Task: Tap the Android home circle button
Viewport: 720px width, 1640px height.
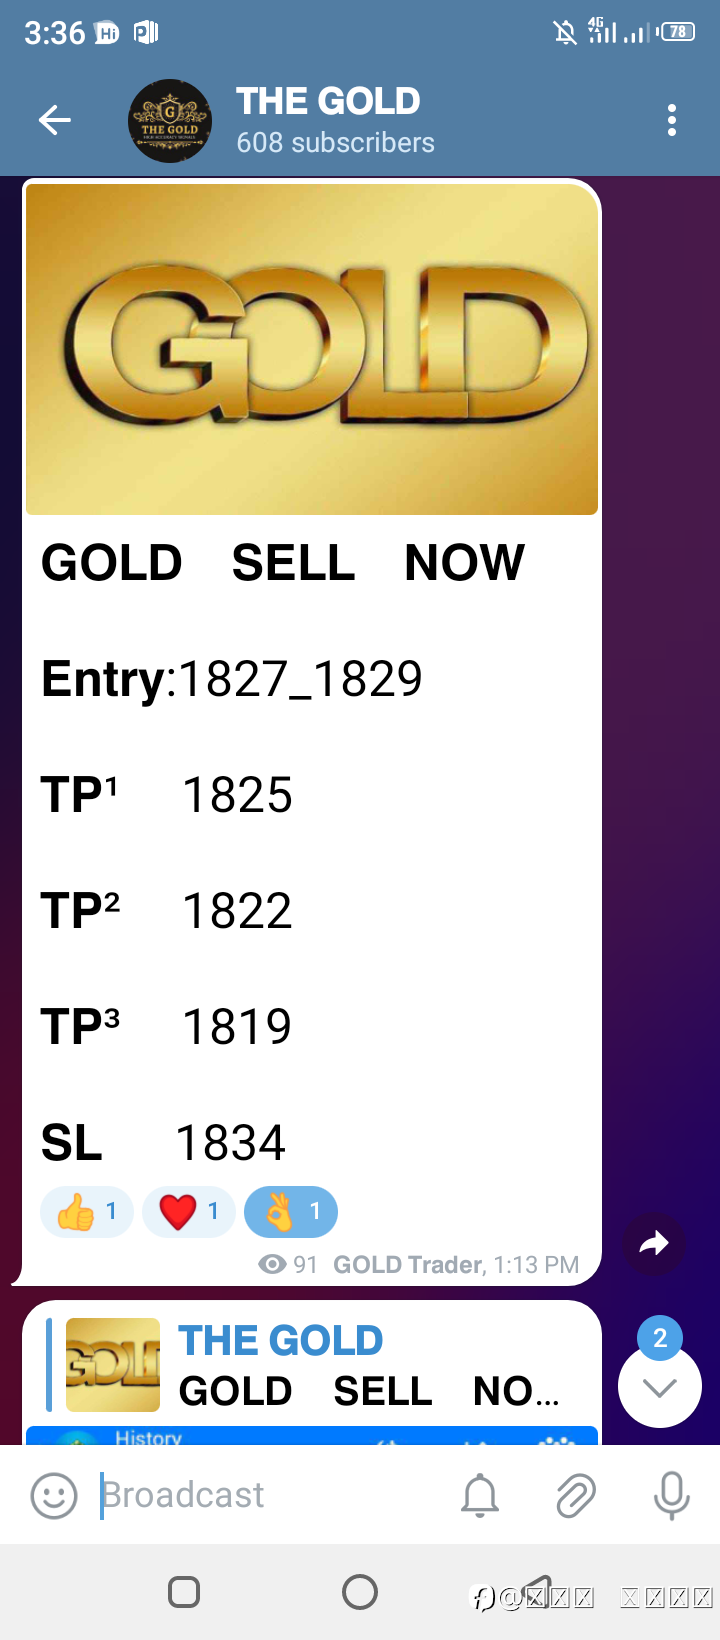Action: click(360, 1592)
